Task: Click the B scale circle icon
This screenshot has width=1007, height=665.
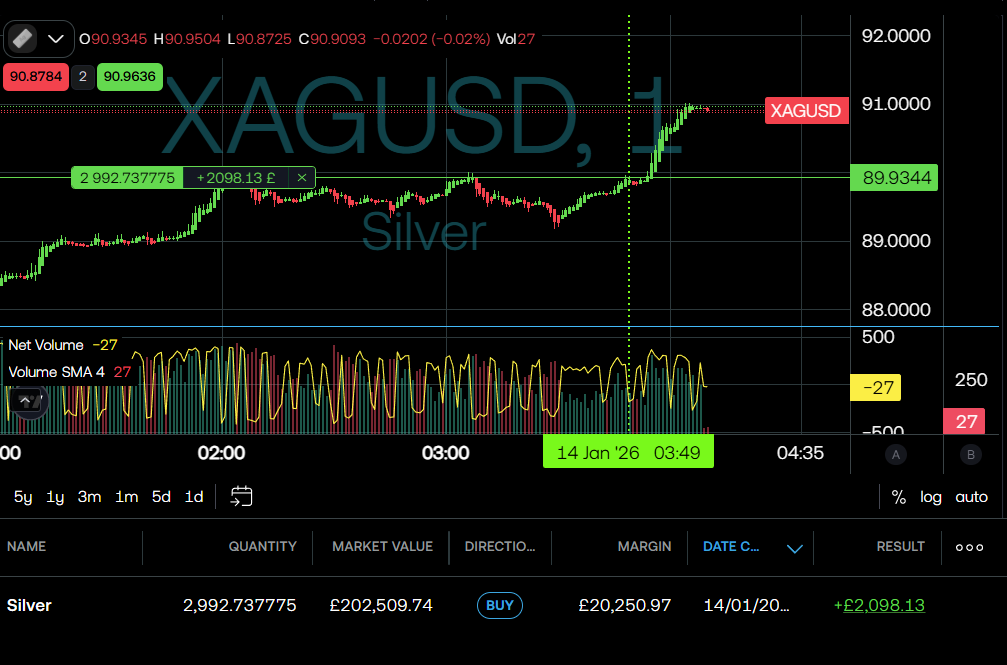Action: tap(970, 455)
